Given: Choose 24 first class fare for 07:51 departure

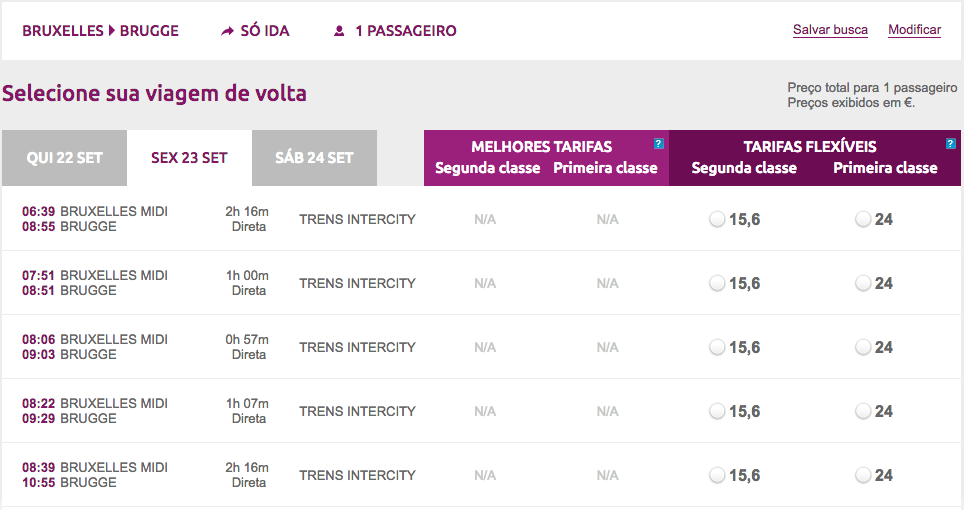Looking at the screenshot, I should [863, 284].
